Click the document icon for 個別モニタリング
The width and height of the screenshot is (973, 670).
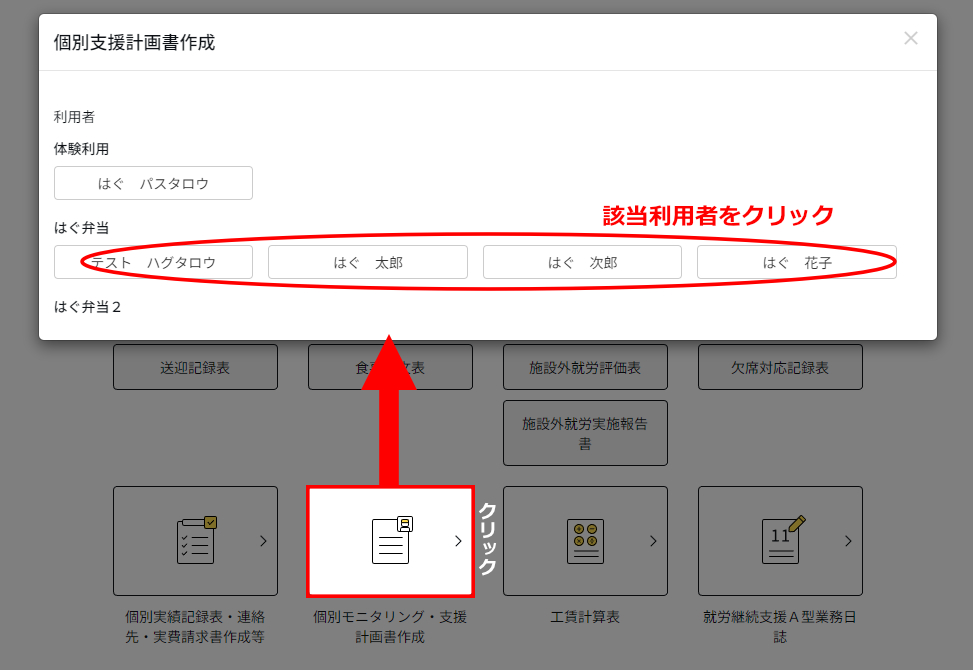click(x=391, y=540)
